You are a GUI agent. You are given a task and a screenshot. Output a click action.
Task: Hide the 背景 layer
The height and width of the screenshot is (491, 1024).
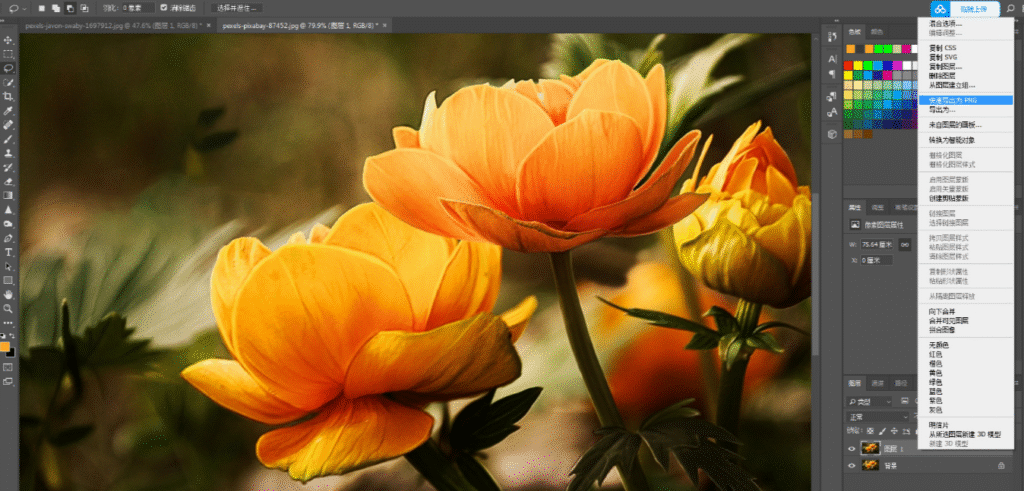click(852, 466)
